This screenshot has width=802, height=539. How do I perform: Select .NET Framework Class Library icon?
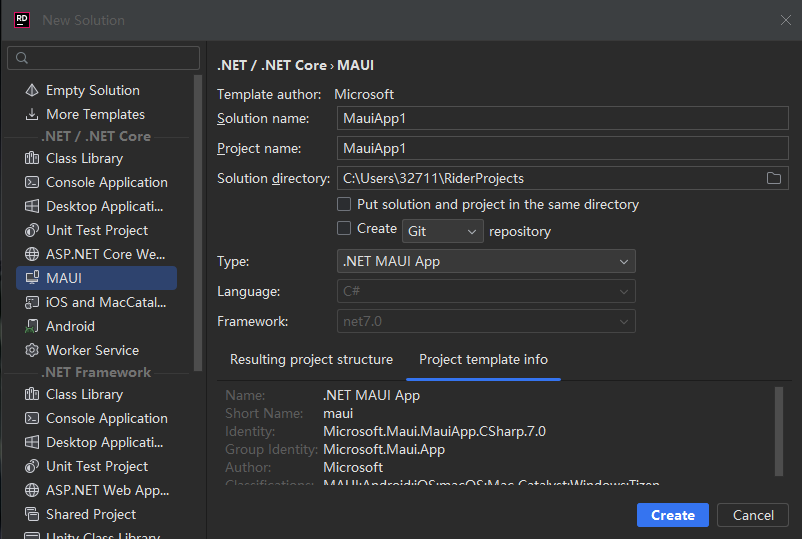(x=32, y=394)
